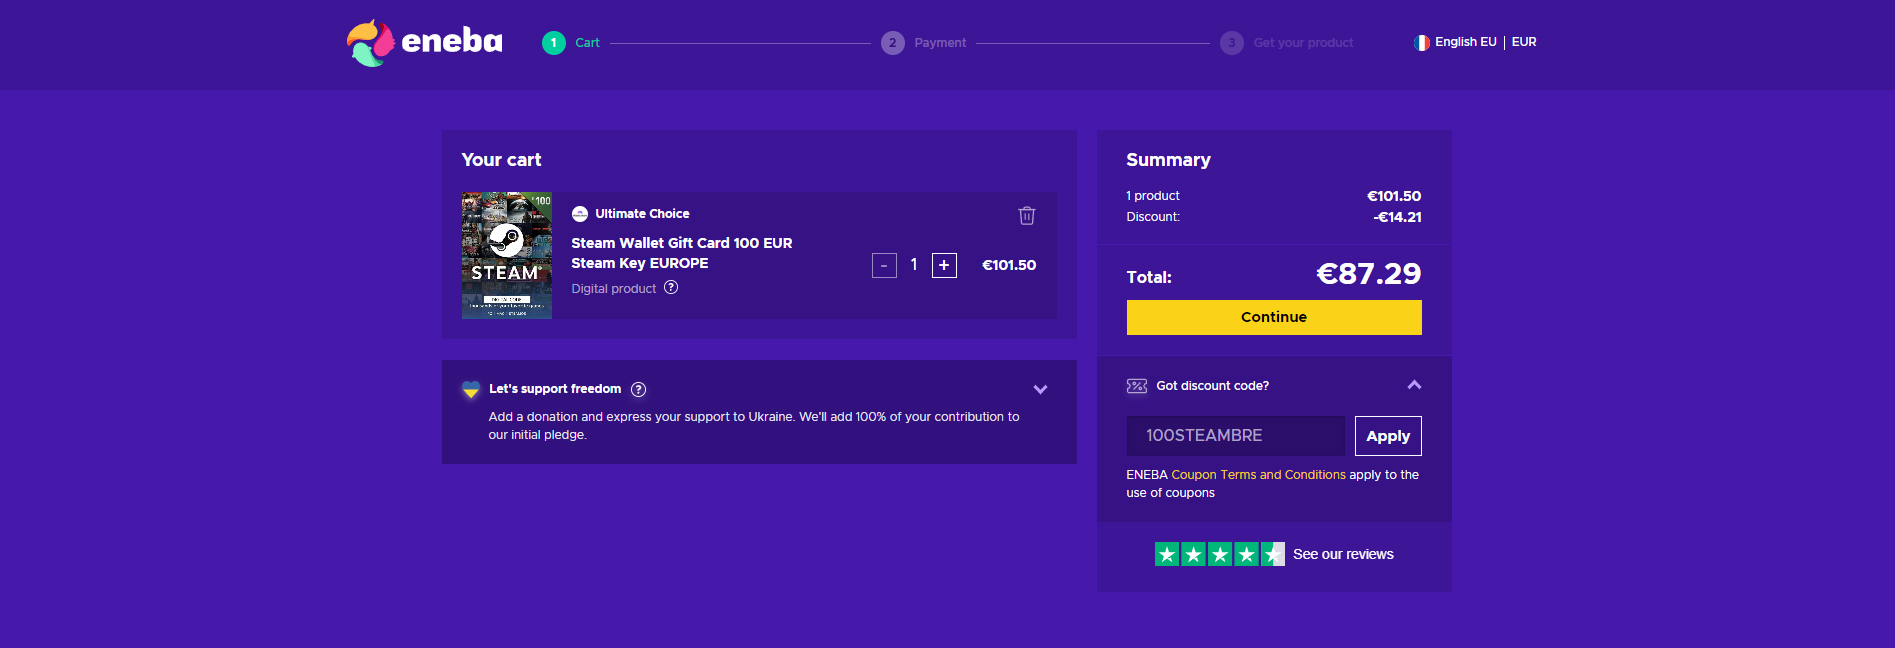This screenshot has height=648, width=1895.
Task: Click the discount coupon ticket icon
Action: click(x=1137, y=386)
